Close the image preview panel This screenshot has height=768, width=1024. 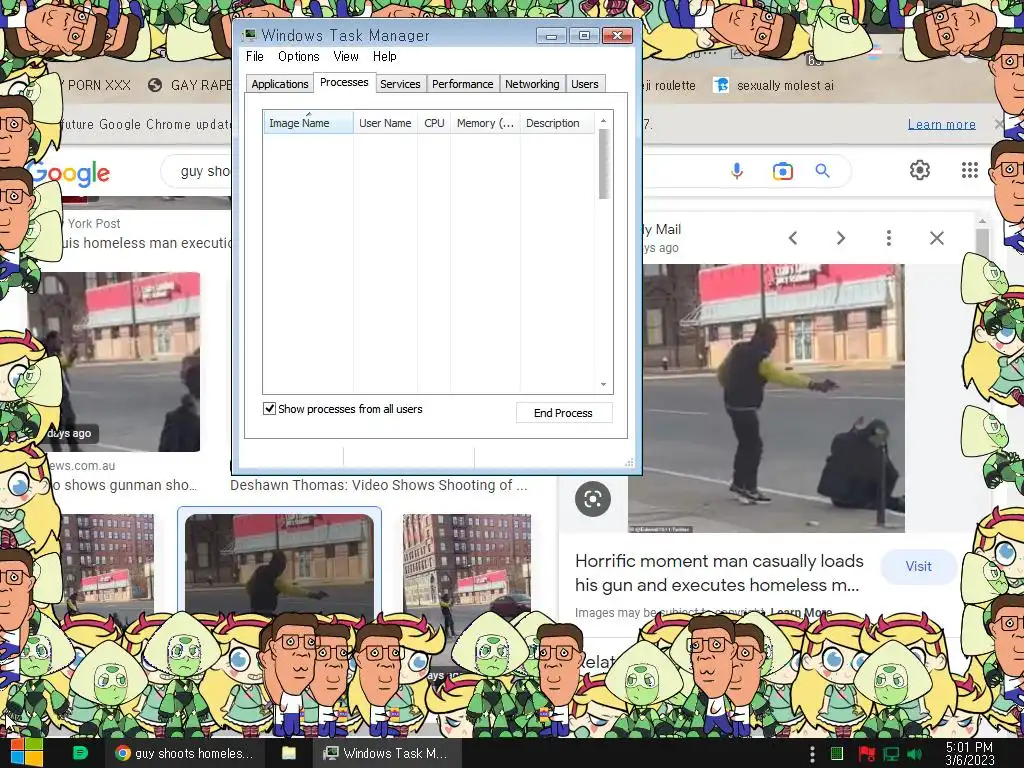(x=936, y=238)
